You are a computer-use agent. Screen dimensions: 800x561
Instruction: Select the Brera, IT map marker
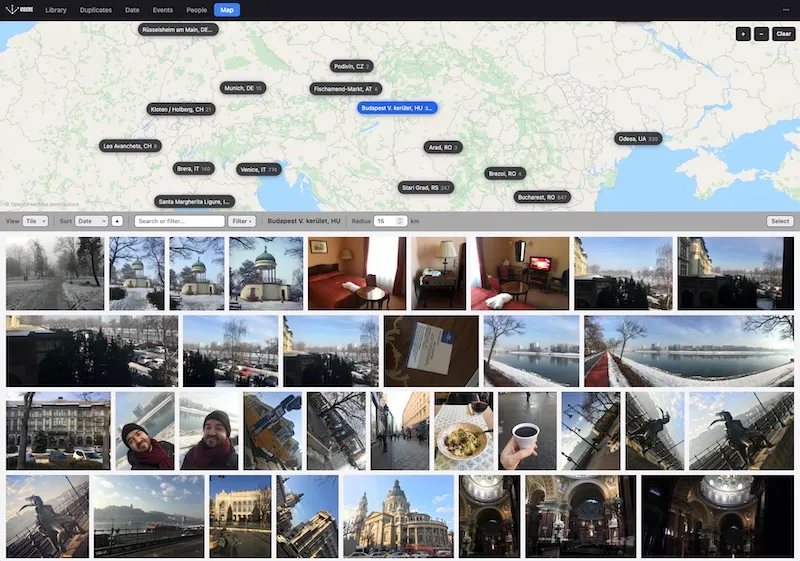[x=193, y=168]
